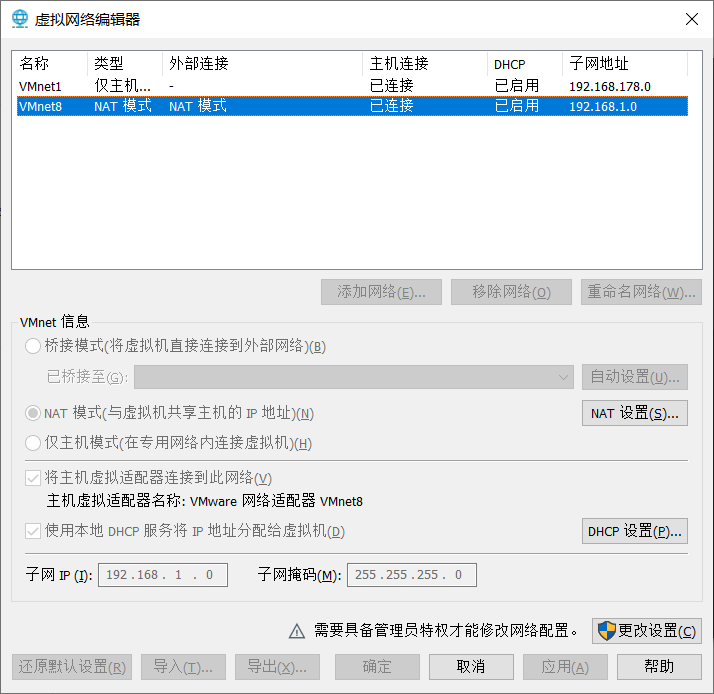Close the 虚拟网络编辑器 window
Image resolution: width=714 pixels, height=694 pixels.
pyautogui.click(x=692, y=19)
